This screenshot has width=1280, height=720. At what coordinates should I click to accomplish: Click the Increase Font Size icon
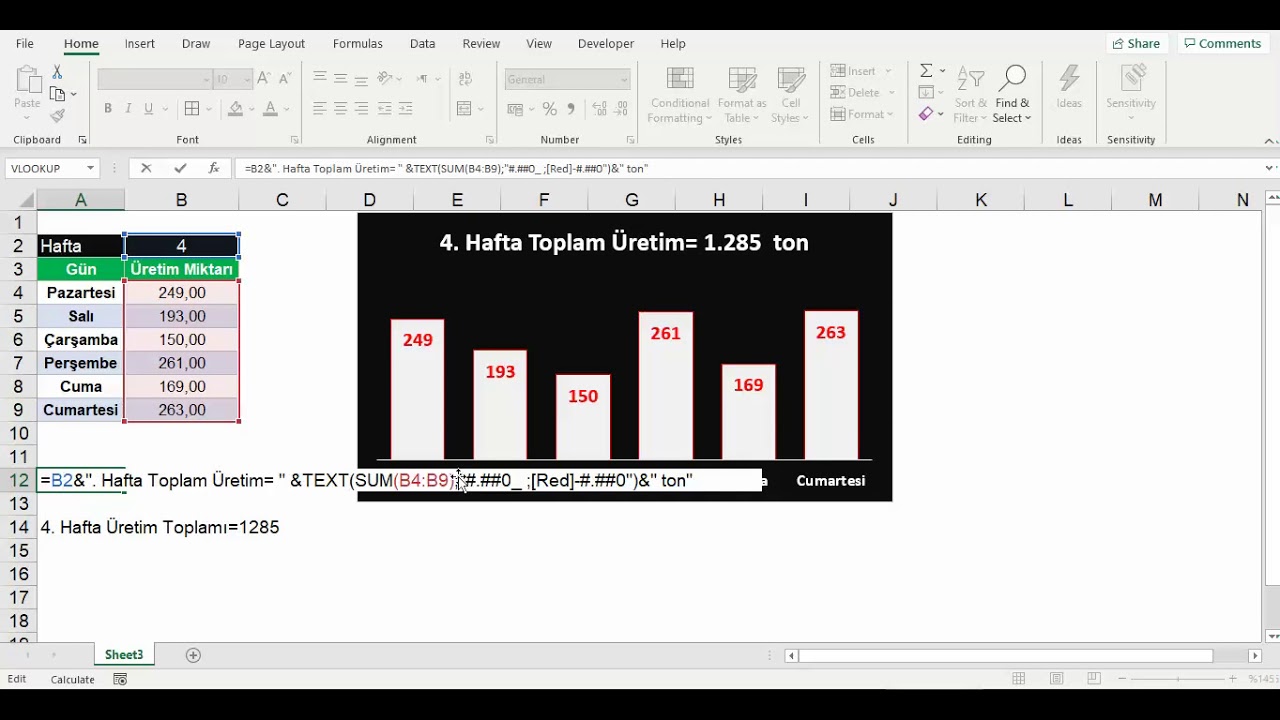coord(263,79)
